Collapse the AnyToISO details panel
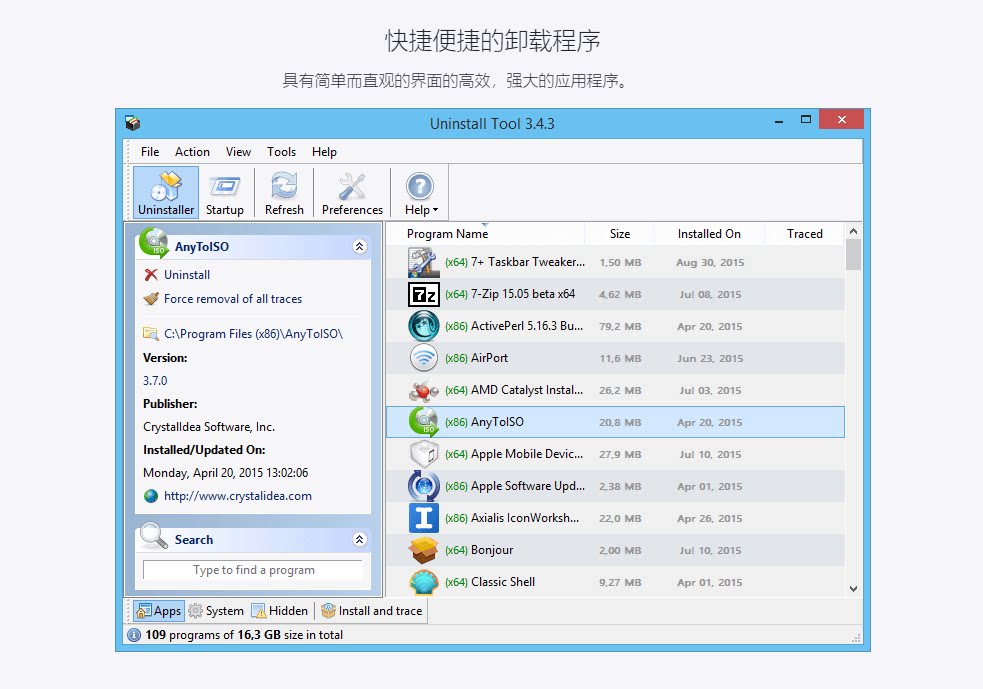Image resolution: width=983 pixels, height=689 pixels. coord(359,246)
